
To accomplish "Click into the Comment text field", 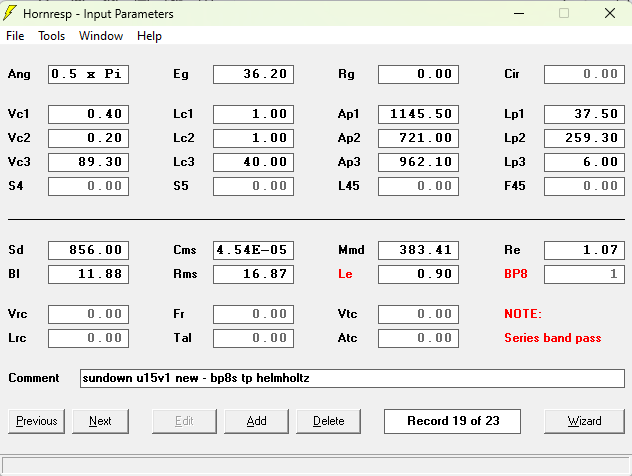I will pos(352,378).
